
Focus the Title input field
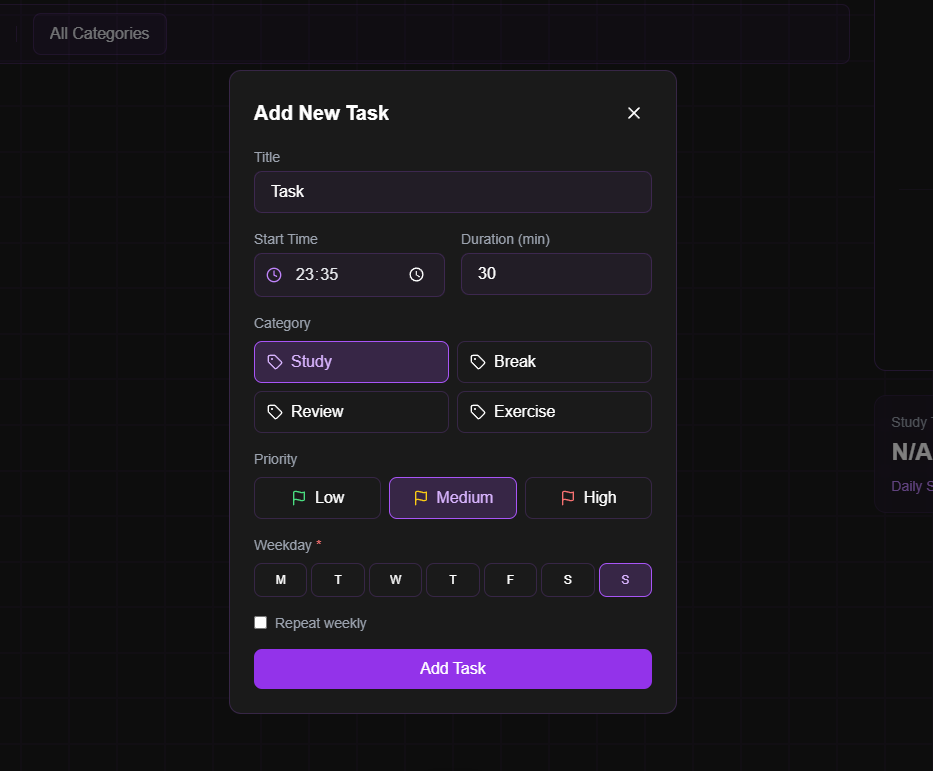453,192
